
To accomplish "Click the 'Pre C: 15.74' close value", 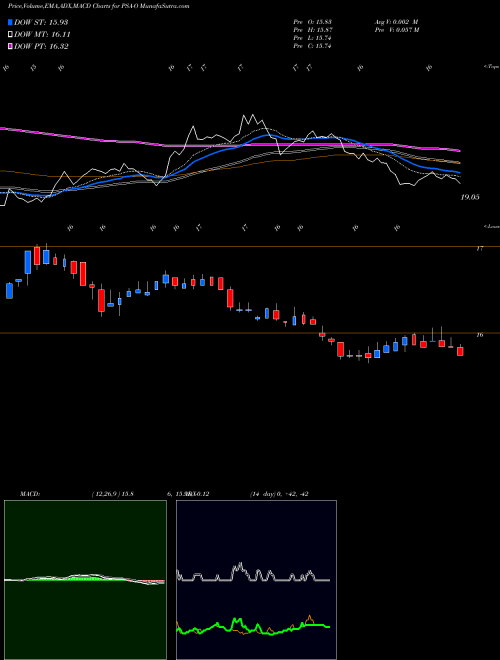I will pos(312,46).
